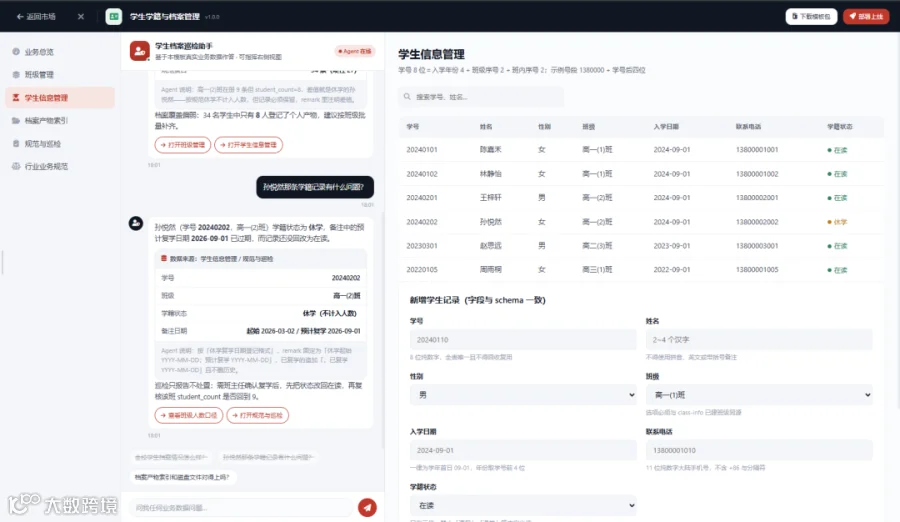Click the chat question input box
The width and height of the screenshot is (900, 522).
(x=241, y=508)
